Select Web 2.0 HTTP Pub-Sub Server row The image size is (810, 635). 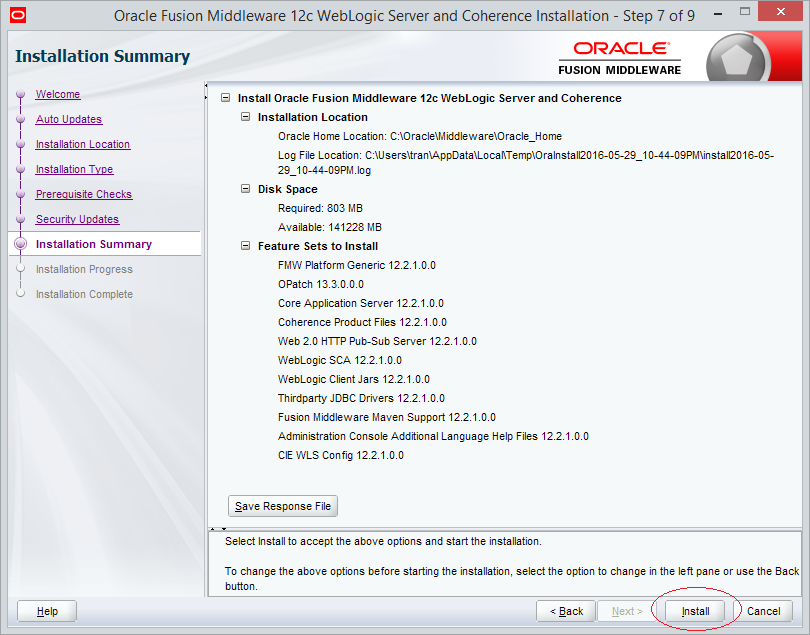click(x=377, y=342)
